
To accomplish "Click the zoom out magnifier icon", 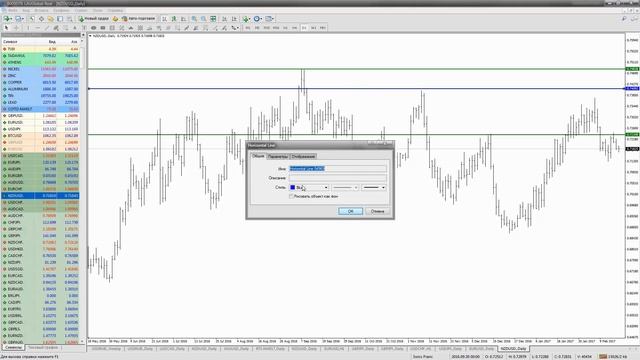I will pyautogui.click(x=203, y=19).
